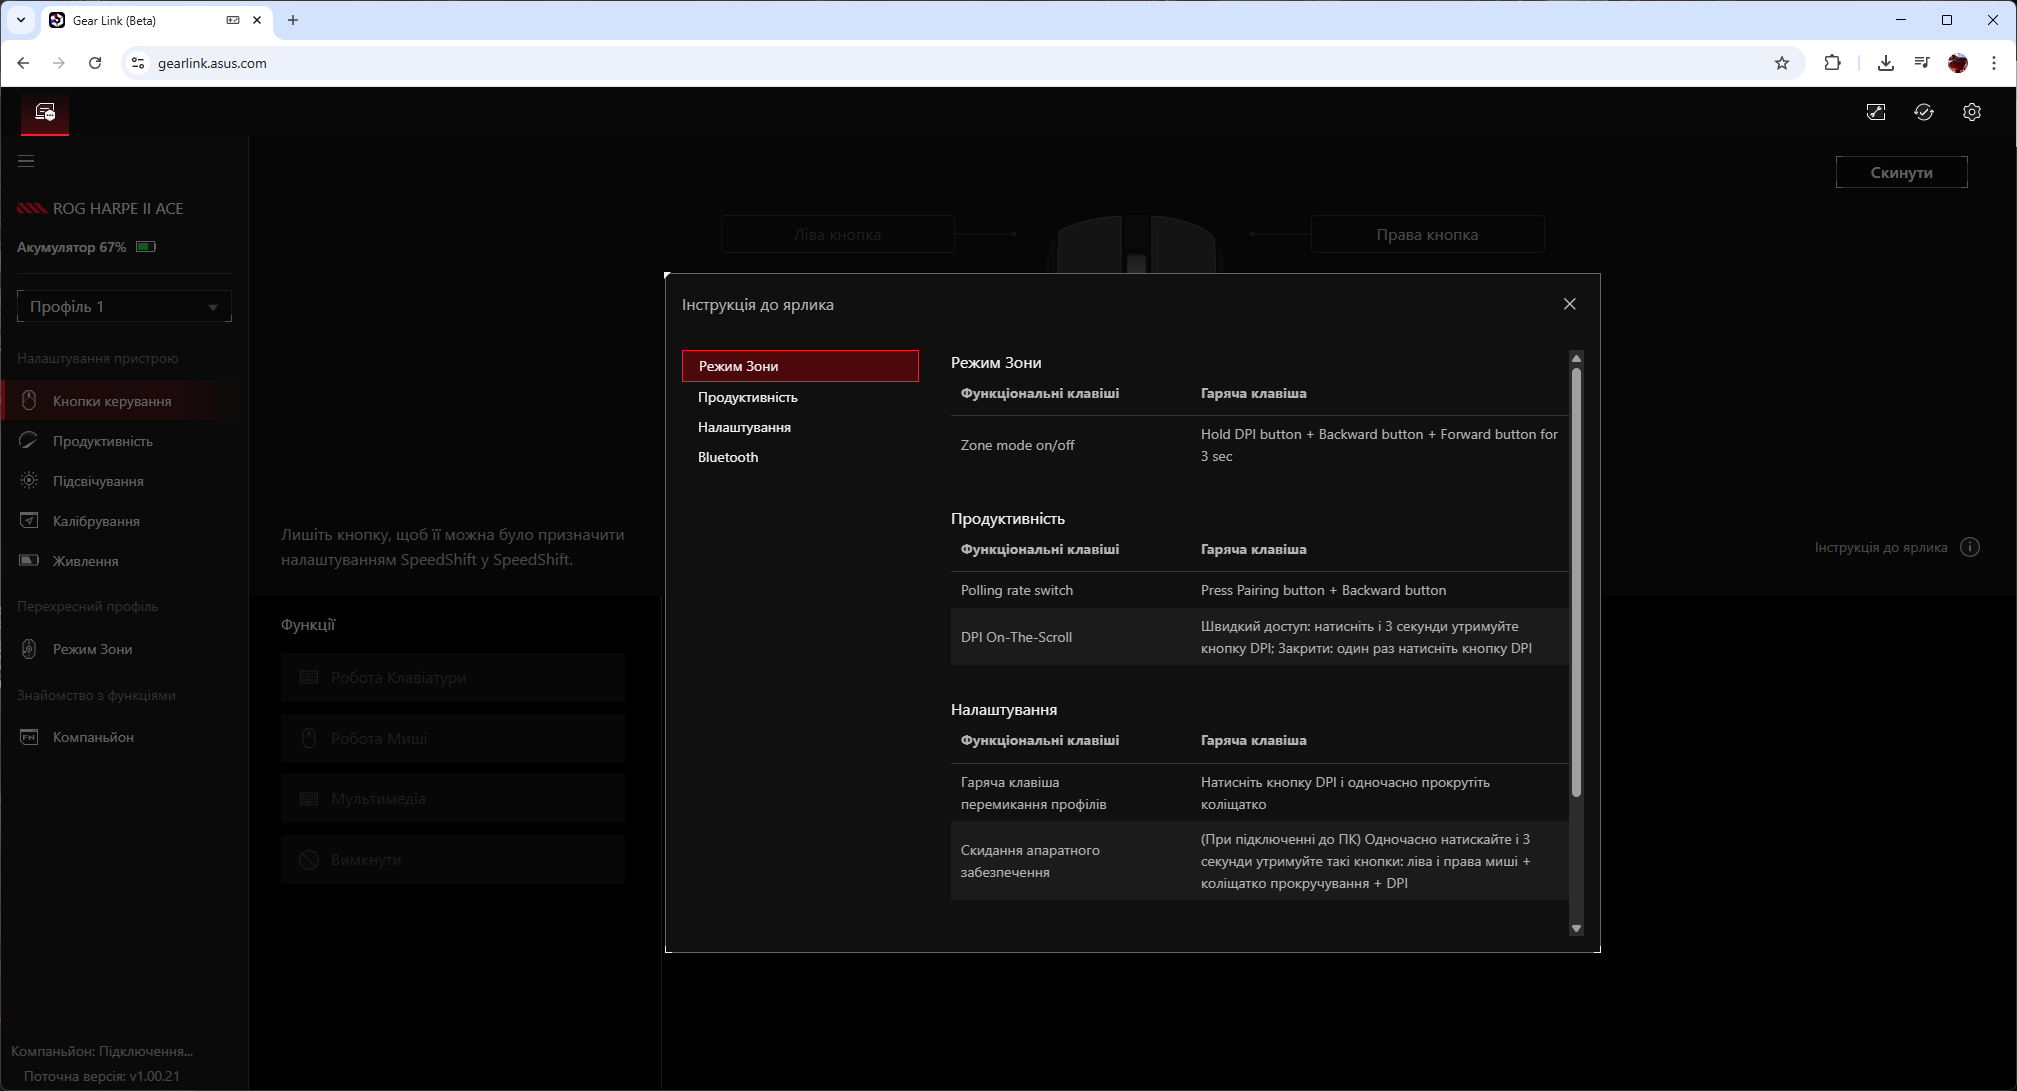Open the Підсвічування lighting section

click(98, 481)
